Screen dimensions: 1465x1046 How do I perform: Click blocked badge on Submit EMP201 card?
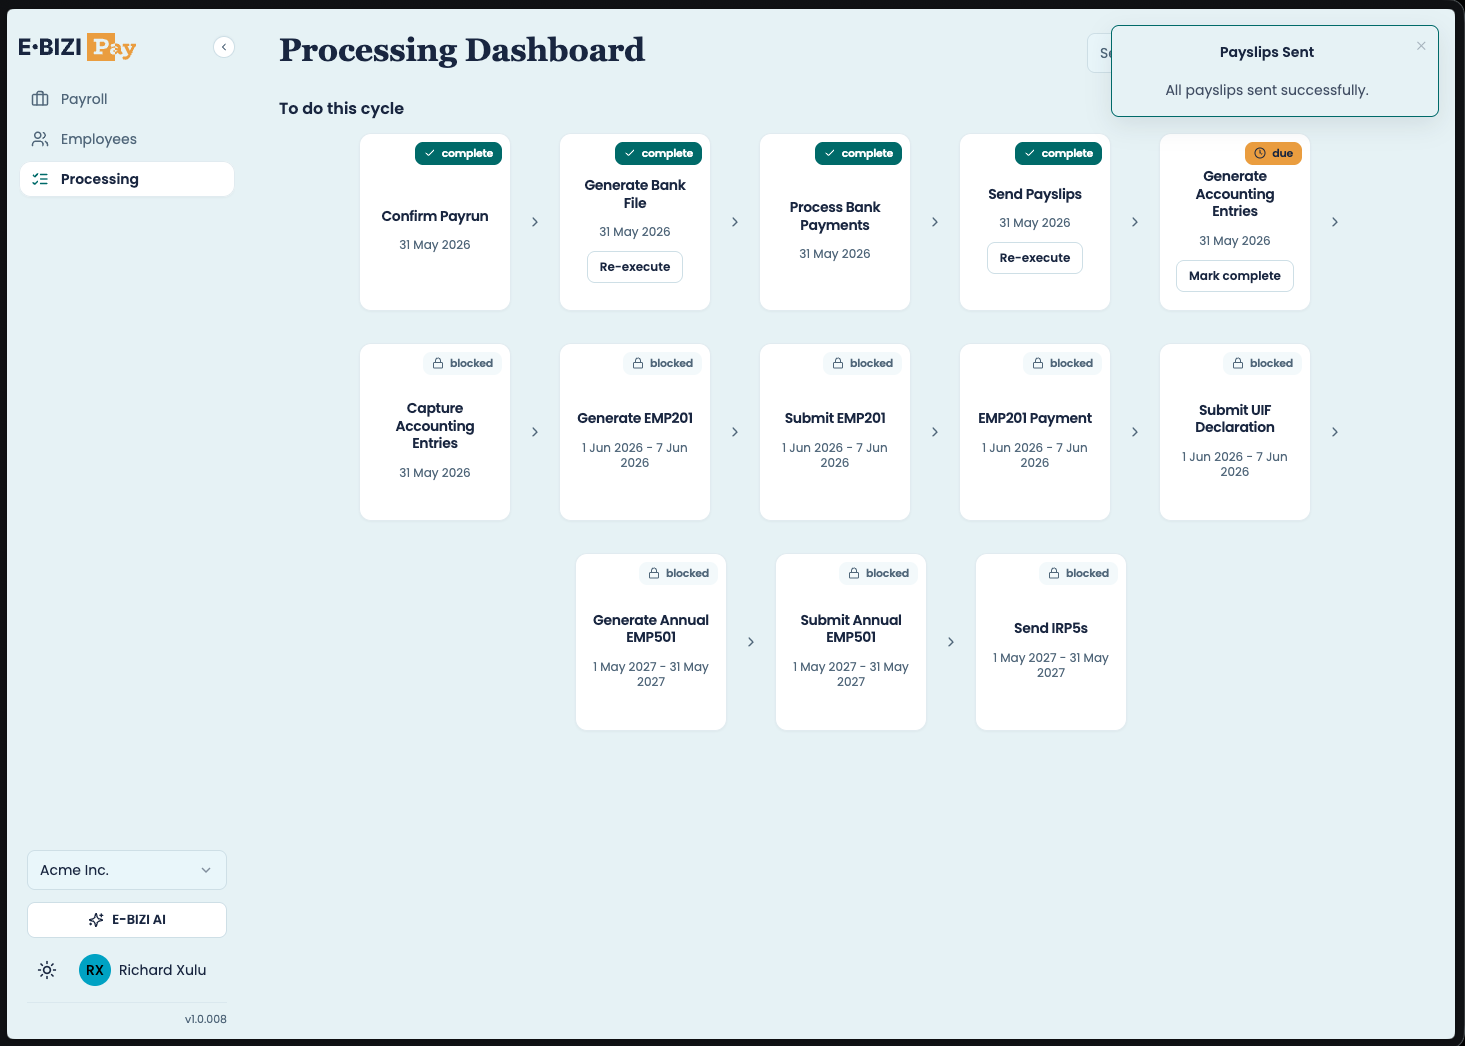pos(863,363)
